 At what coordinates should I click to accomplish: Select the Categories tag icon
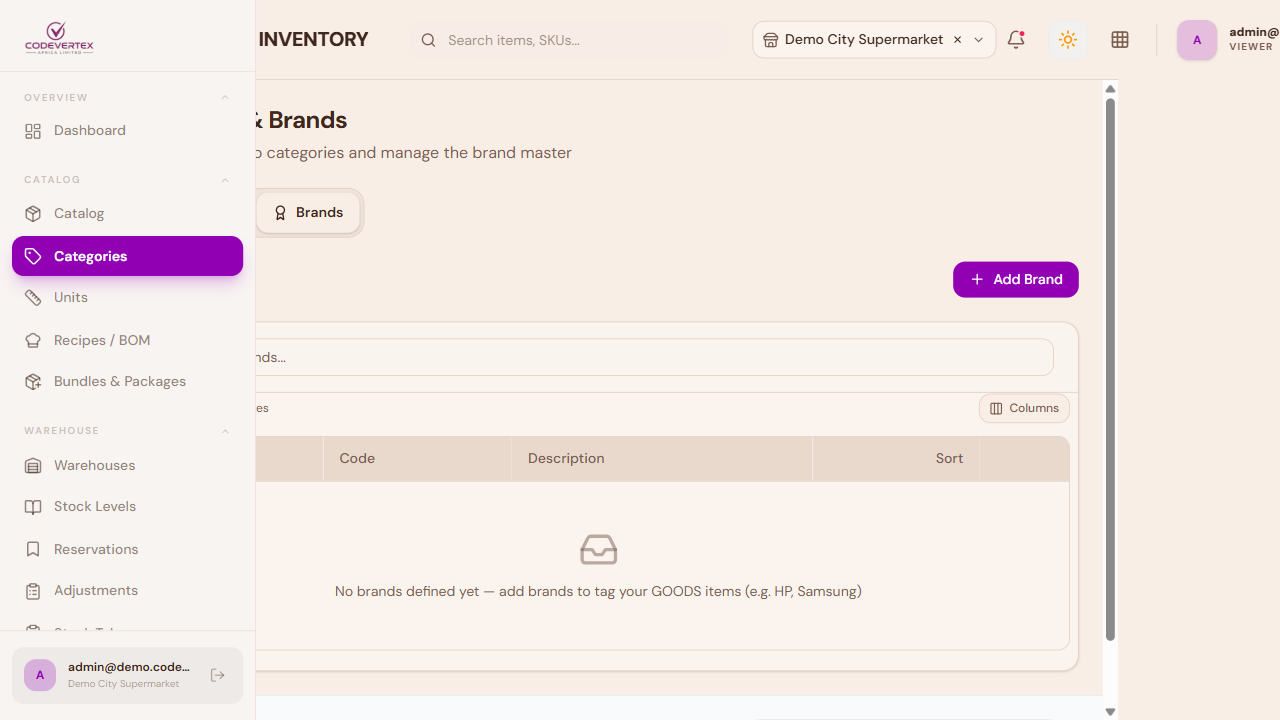point(33,256)
